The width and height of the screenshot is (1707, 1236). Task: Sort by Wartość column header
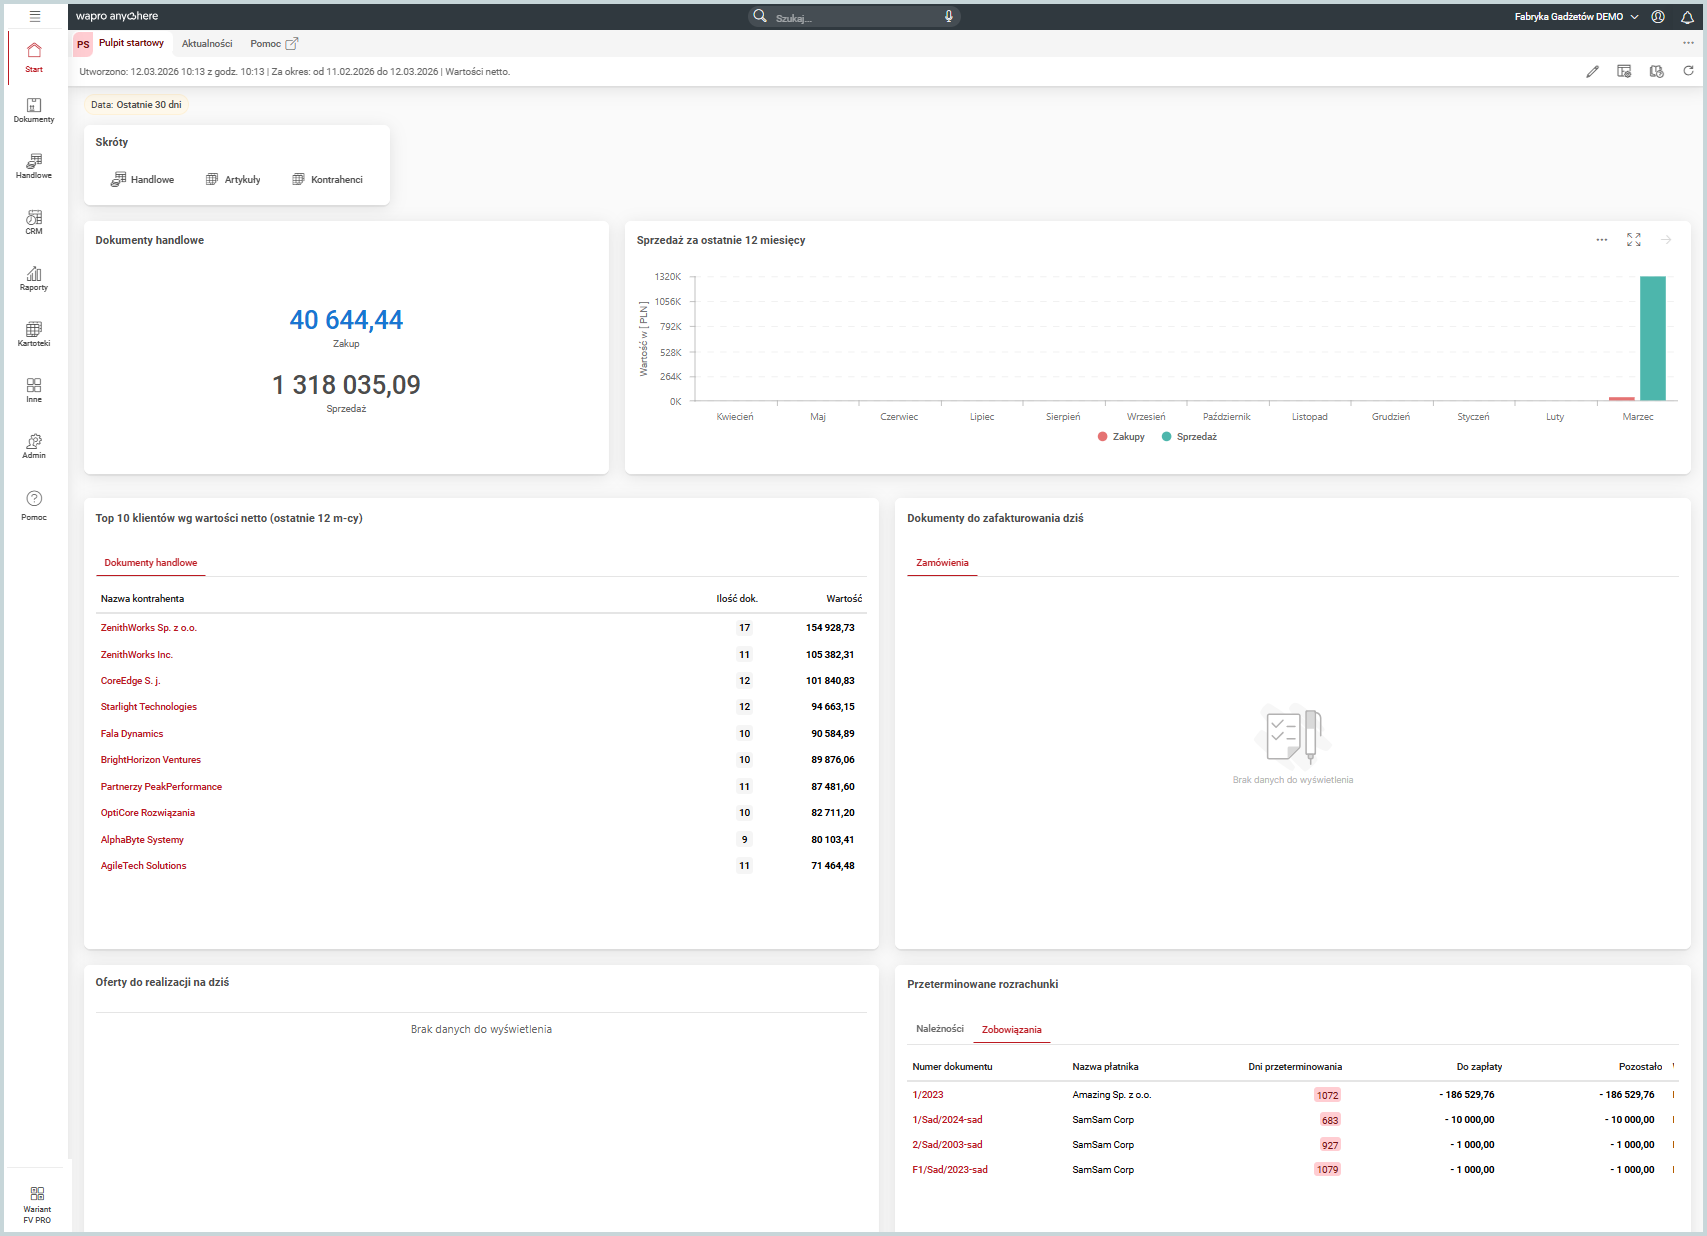[x=844, y=599]
